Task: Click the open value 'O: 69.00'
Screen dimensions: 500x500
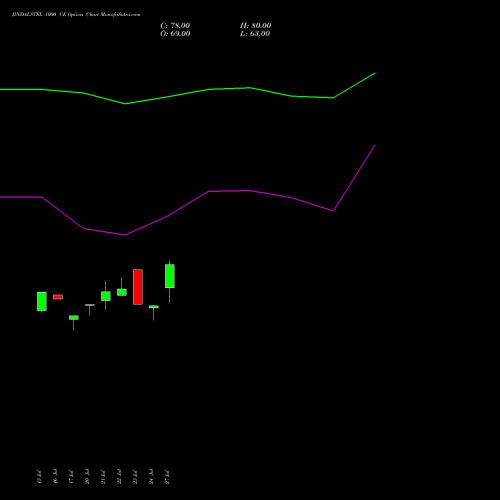Action: point(175,33)
